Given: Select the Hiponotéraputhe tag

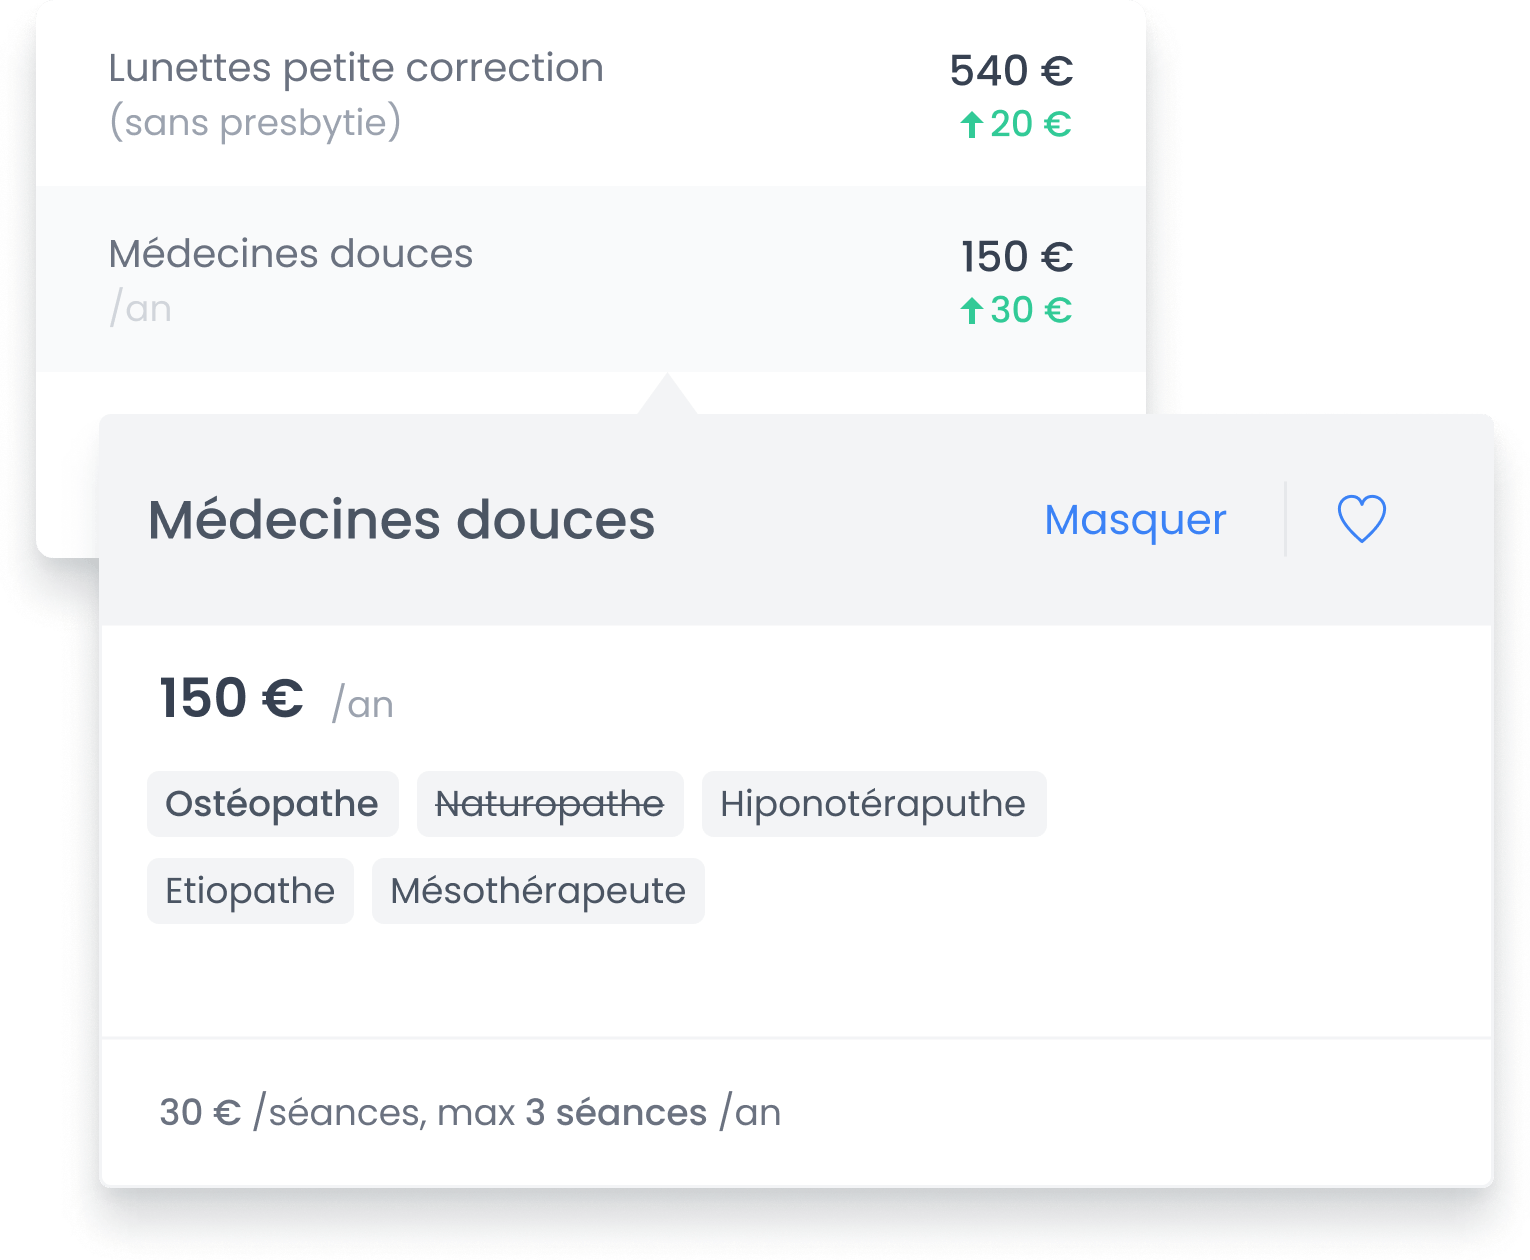Looking at the screenshot, I should click(873, 804).
